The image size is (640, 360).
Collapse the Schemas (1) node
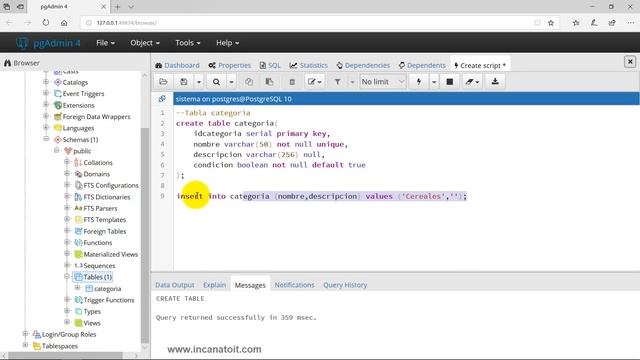46,139
